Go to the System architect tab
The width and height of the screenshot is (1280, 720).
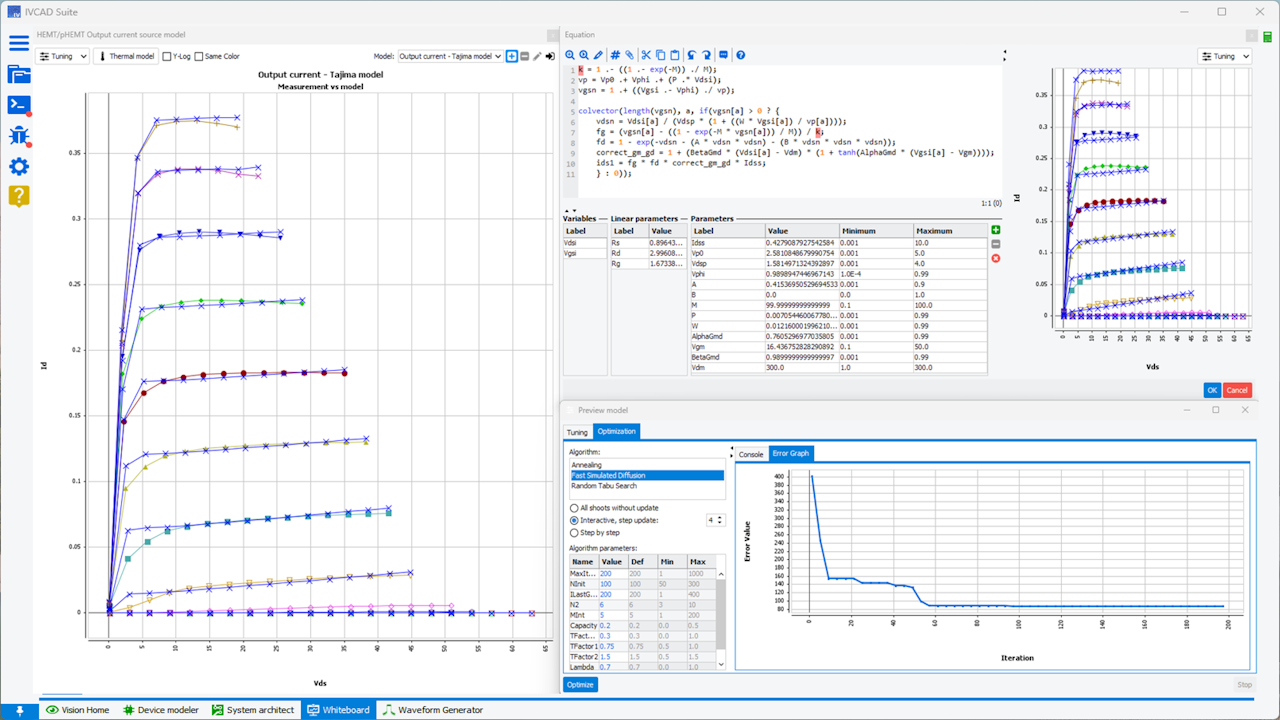point(253,710)
